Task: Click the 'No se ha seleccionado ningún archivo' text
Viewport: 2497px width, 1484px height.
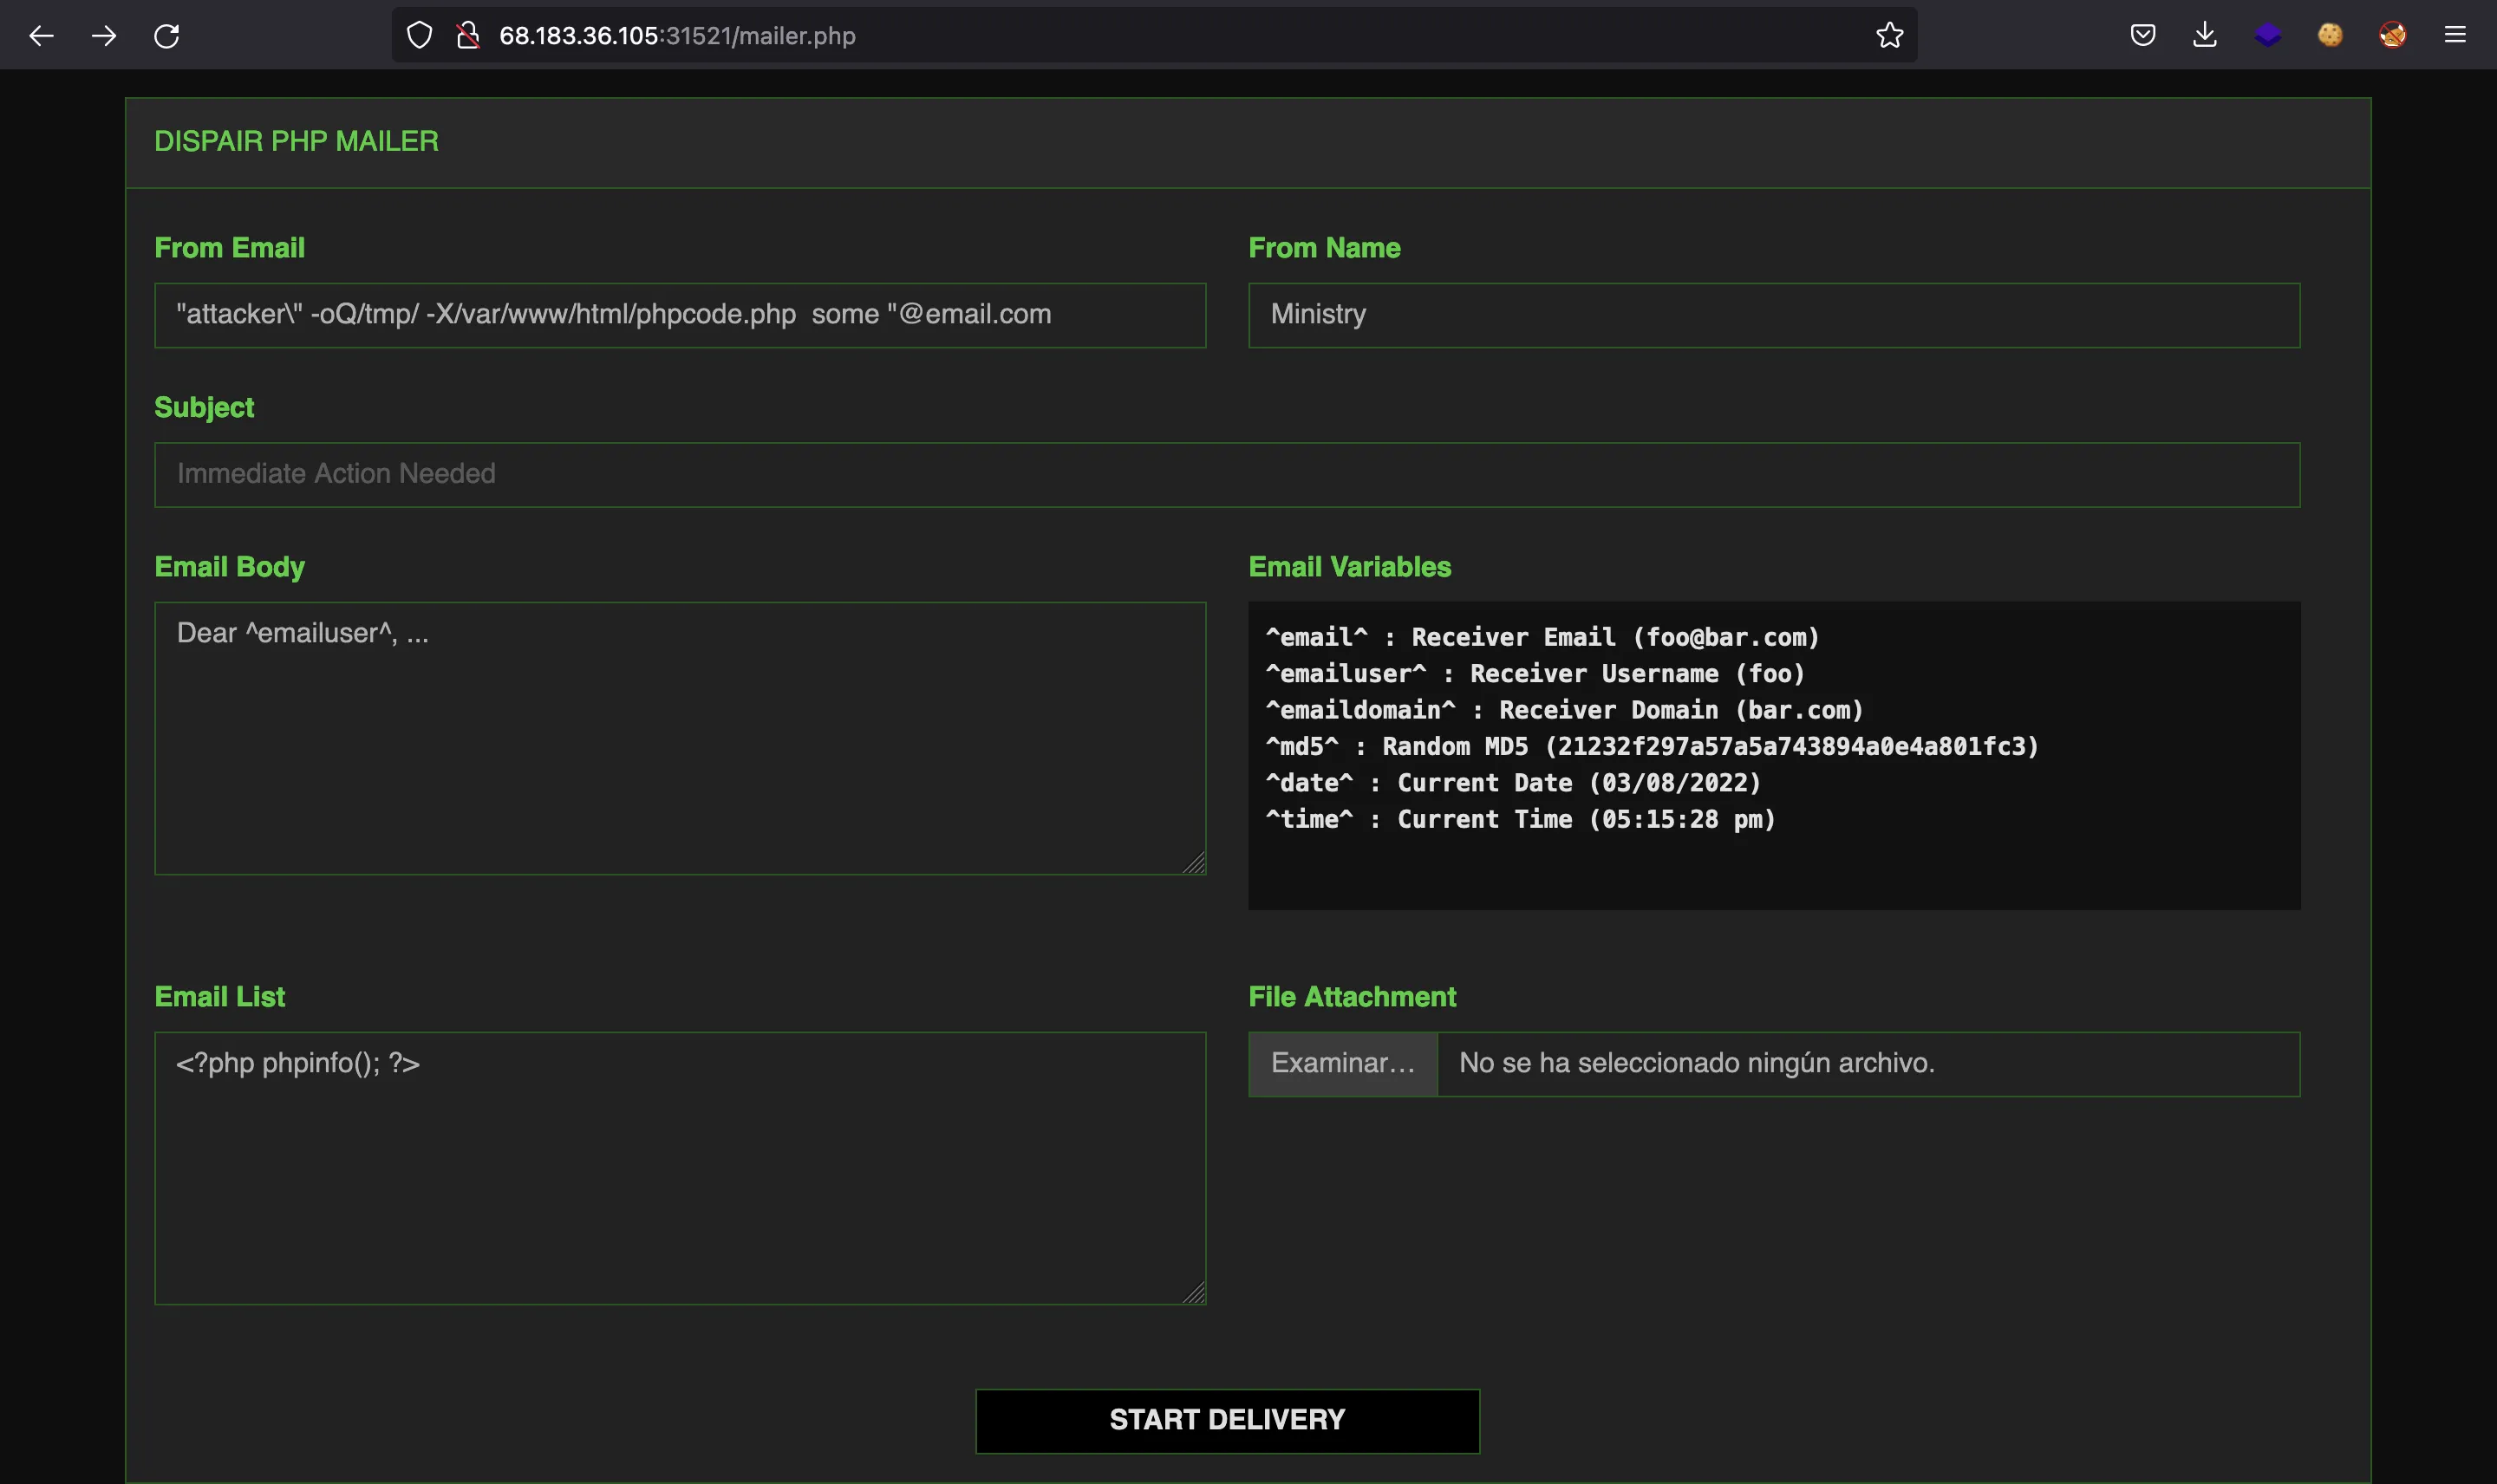Action: pyautogui.click(x=1697, y=1063)
